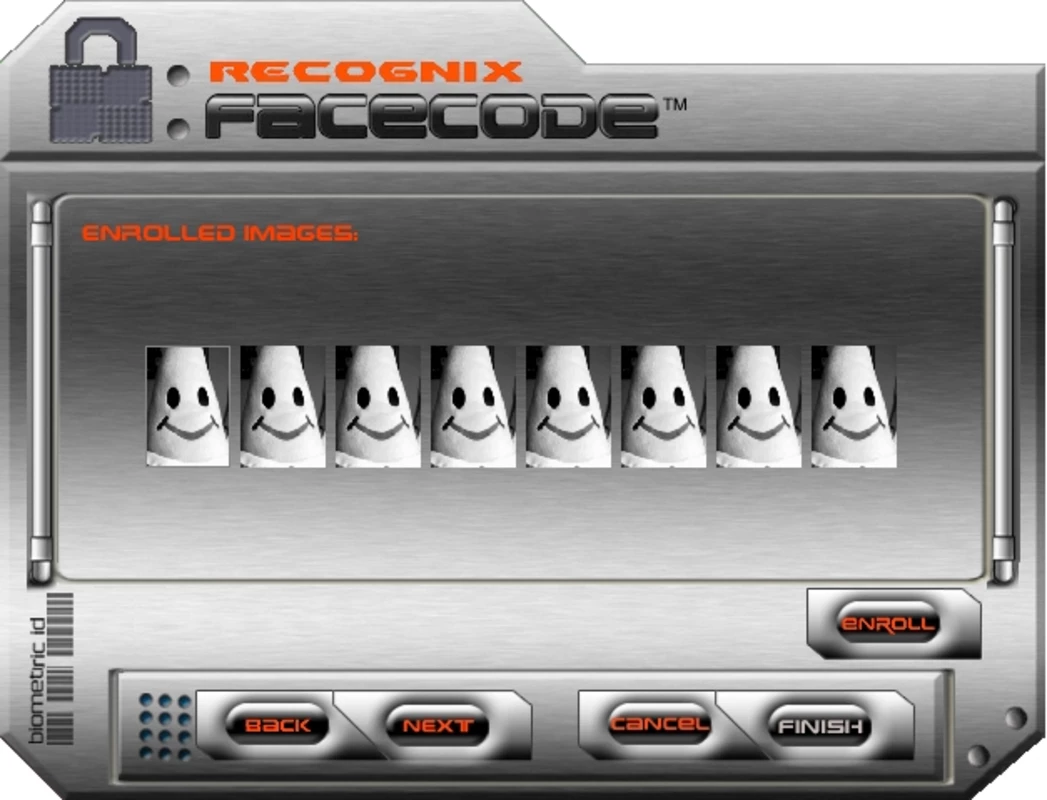
Task: Click the Enrolled Images label
Action: pos(220,233)
